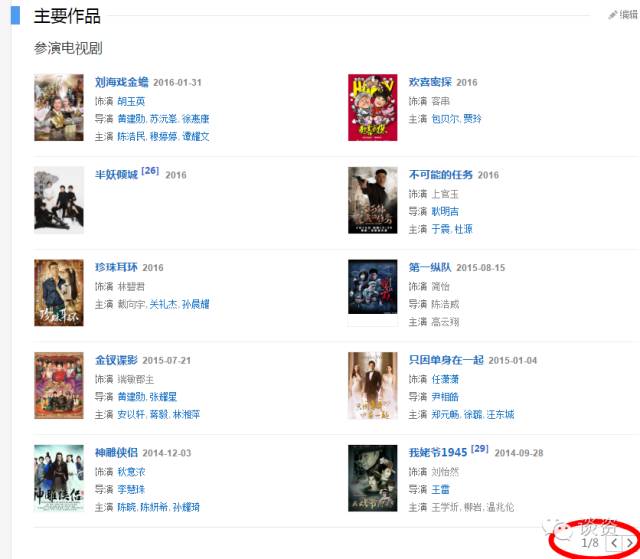The height and width of the screenshot is (559, 640).
Task: Open reference 26 citation link
Action: click(150, 171)
